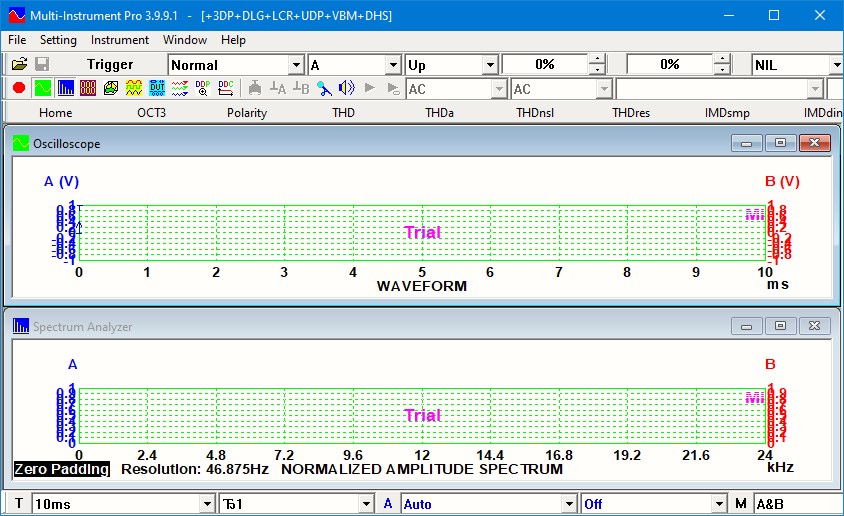Open the Help menu
This screenshot has width=844, height=516.
click(233, 40)
